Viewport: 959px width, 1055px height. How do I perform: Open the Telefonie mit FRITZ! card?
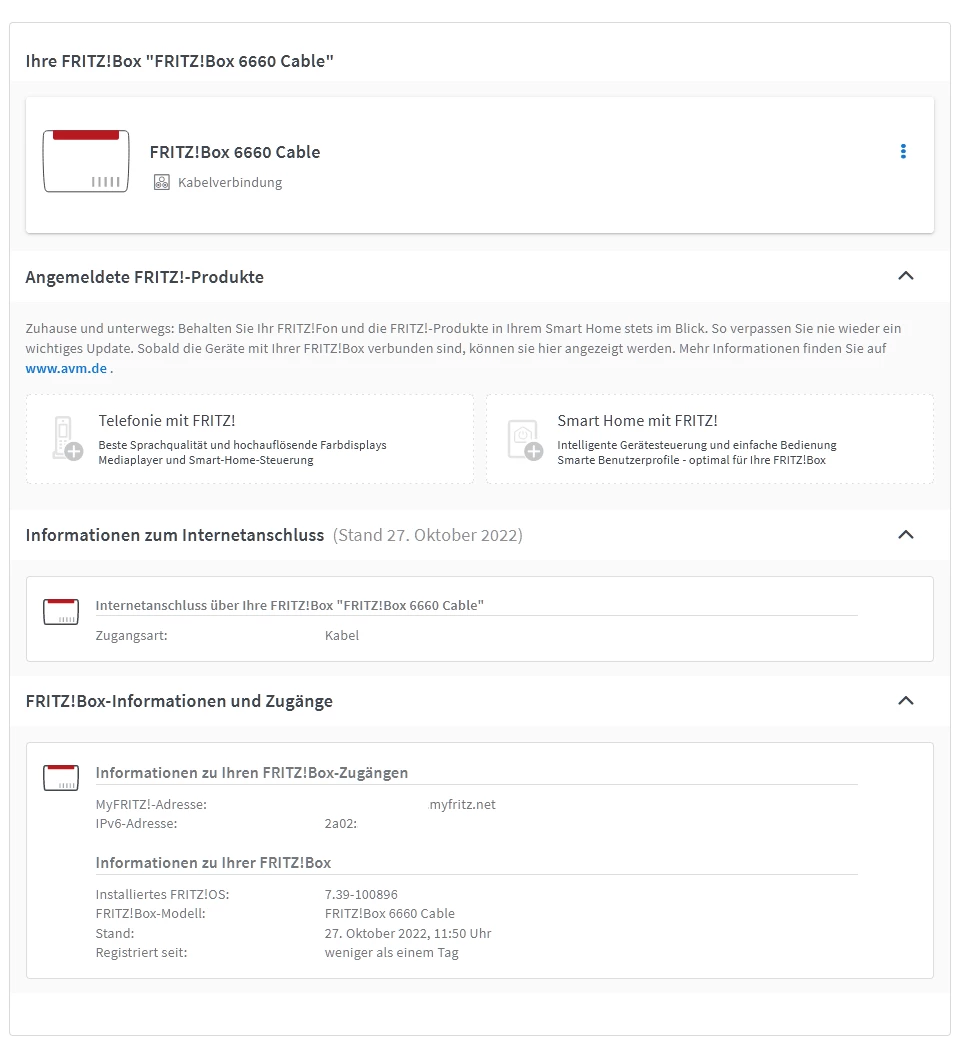point(250,439)
